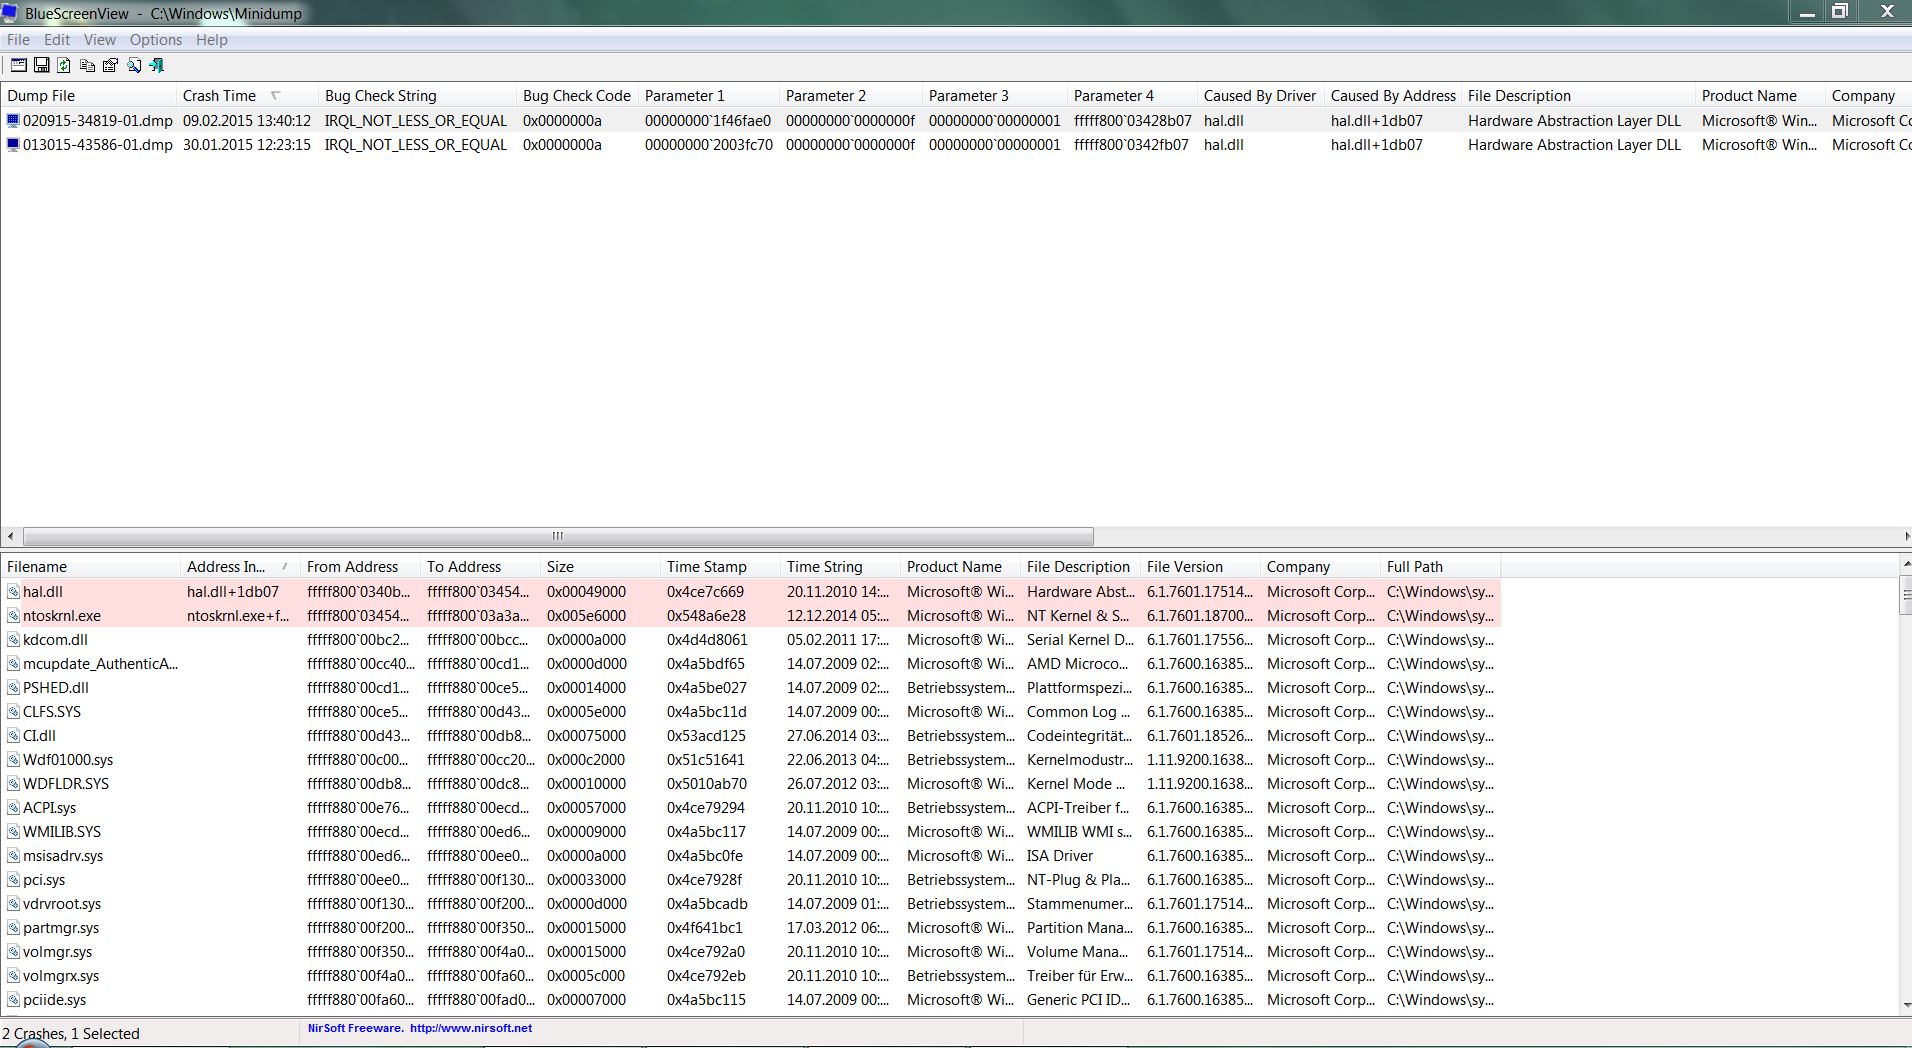Click the upper pane horizontal scrollbar thumb

[558, 536]
